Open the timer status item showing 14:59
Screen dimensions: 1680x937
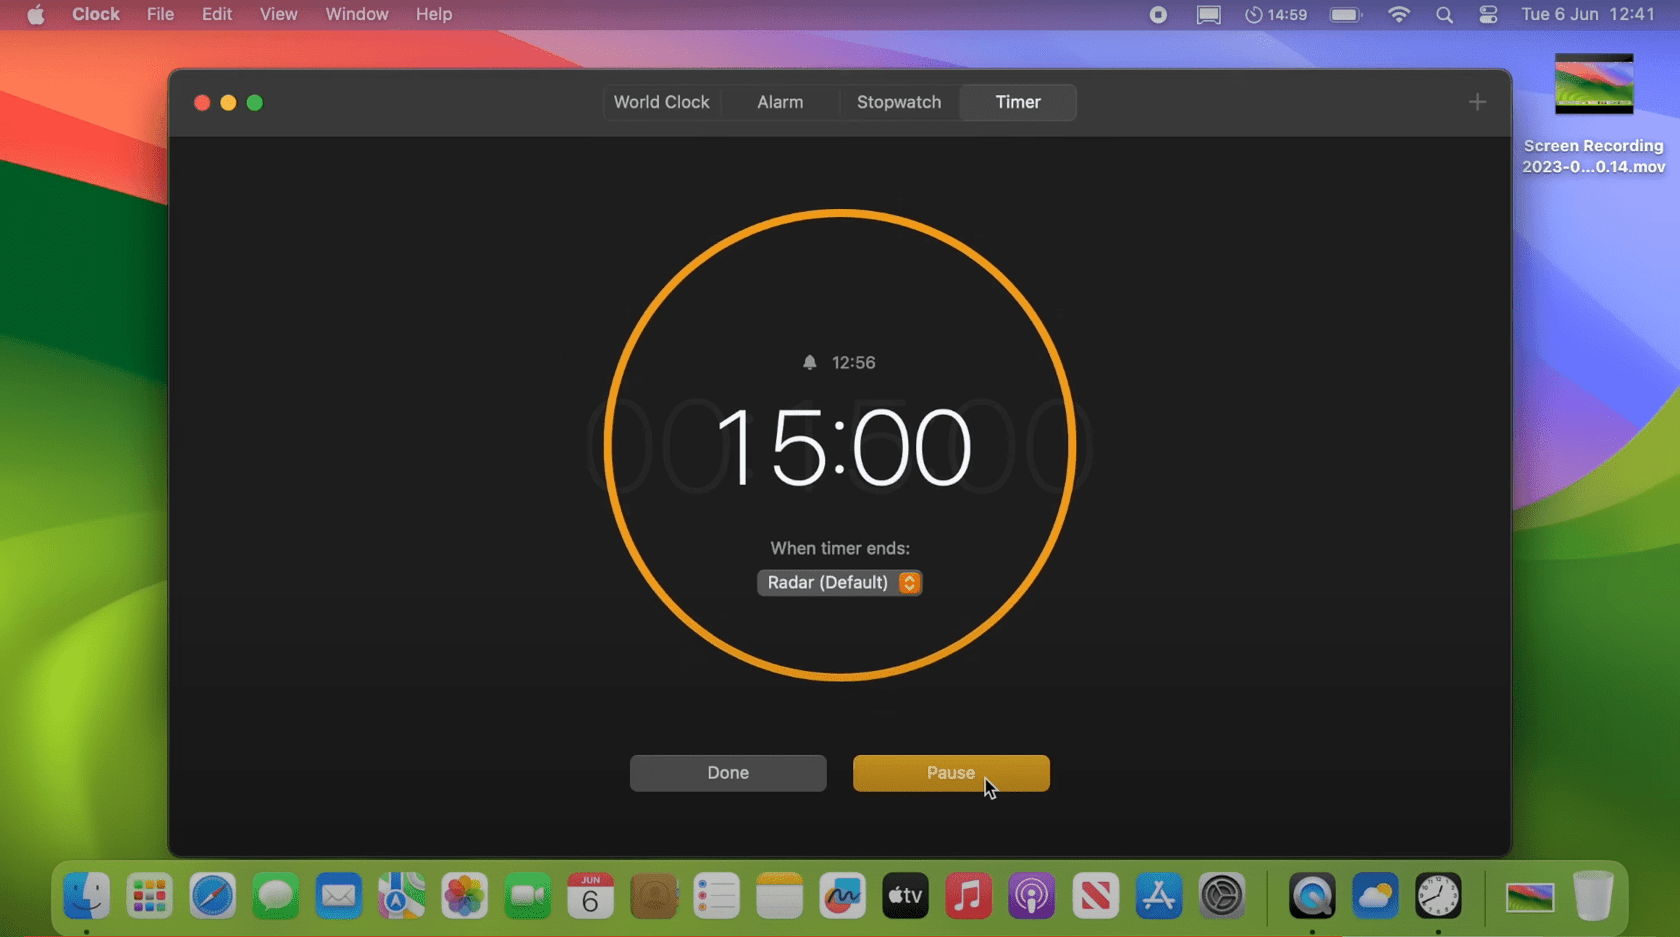1276,15
